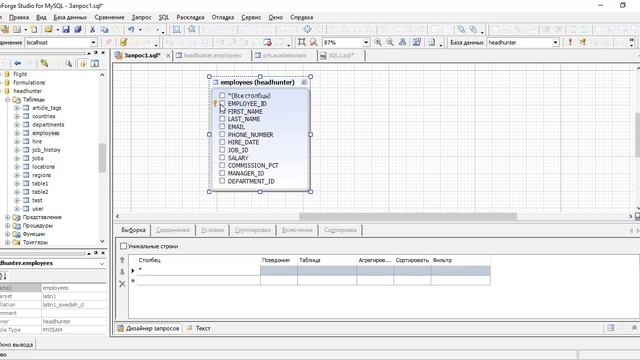This screenshot has height=360, width=640.
Task: Click the select region icon in top toolbar
Action: click(x=176, y=29)
